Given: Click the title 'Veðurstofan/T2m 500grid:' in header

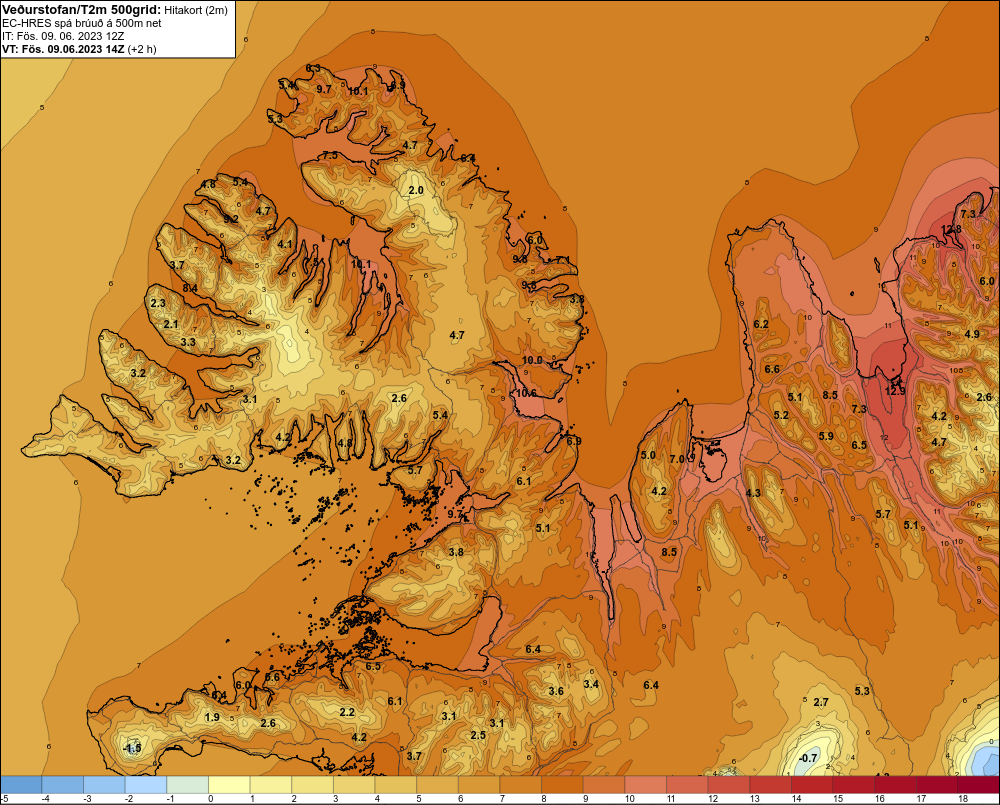Looking at the screenshot, I should (x=82, y=10).
